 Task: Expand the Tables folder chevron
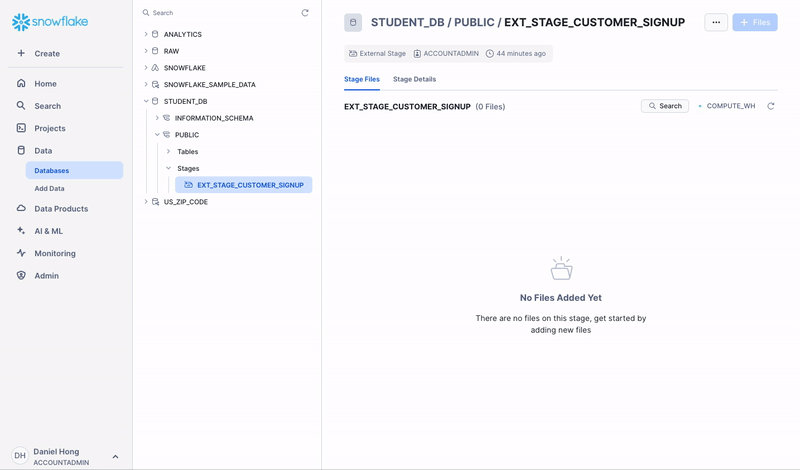168,152
